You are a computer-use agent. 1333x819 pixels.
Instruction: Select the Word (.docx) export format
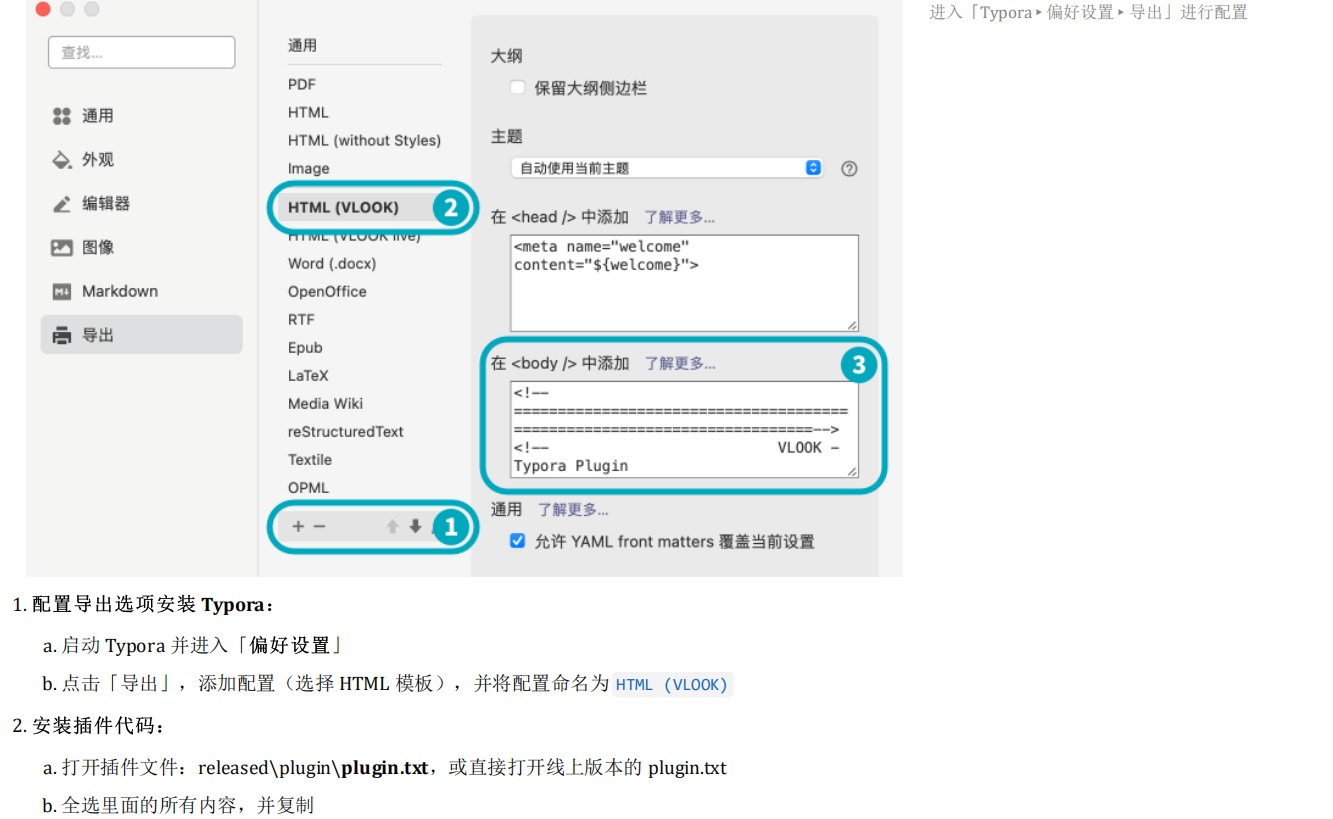332,263
